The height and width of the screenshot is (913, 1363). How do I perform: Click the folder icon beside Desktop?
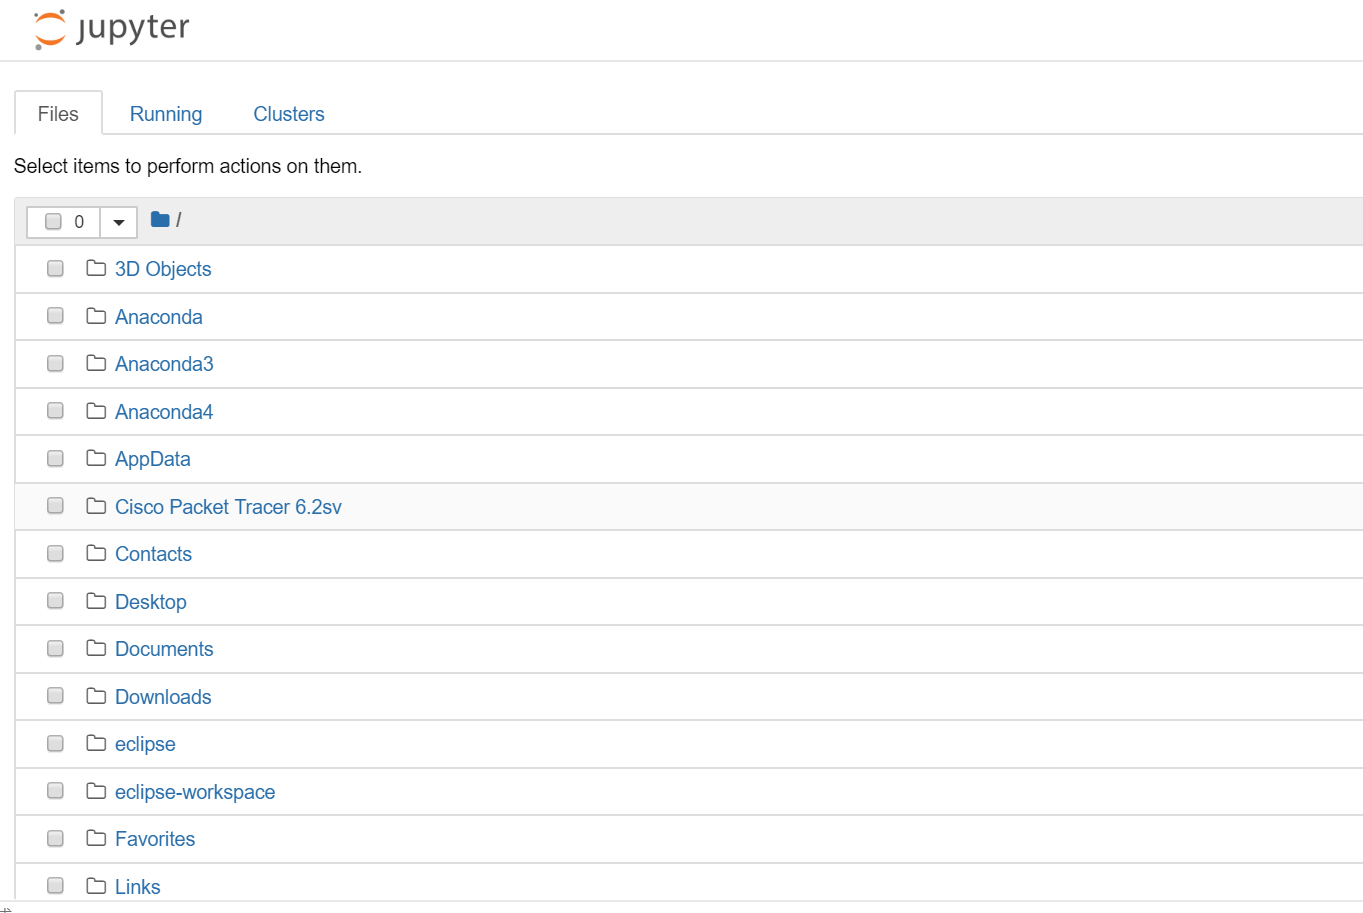tap(96, 601)
